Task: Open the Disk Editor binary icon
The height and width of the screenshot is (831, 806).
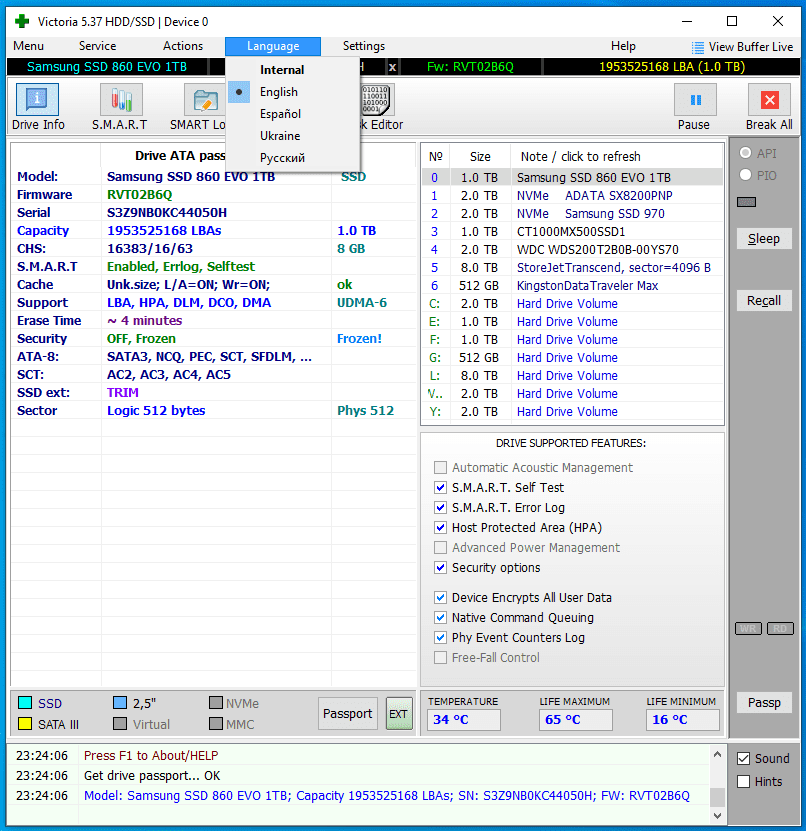Action: (376, 100)
